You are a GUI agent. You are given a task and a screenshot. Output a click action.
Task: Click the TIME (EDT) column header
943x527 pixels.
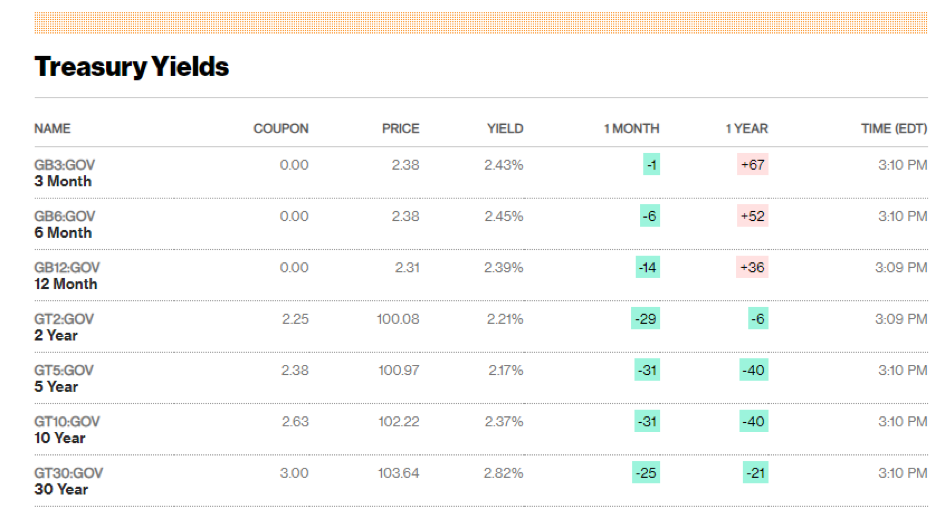(893, 129)
